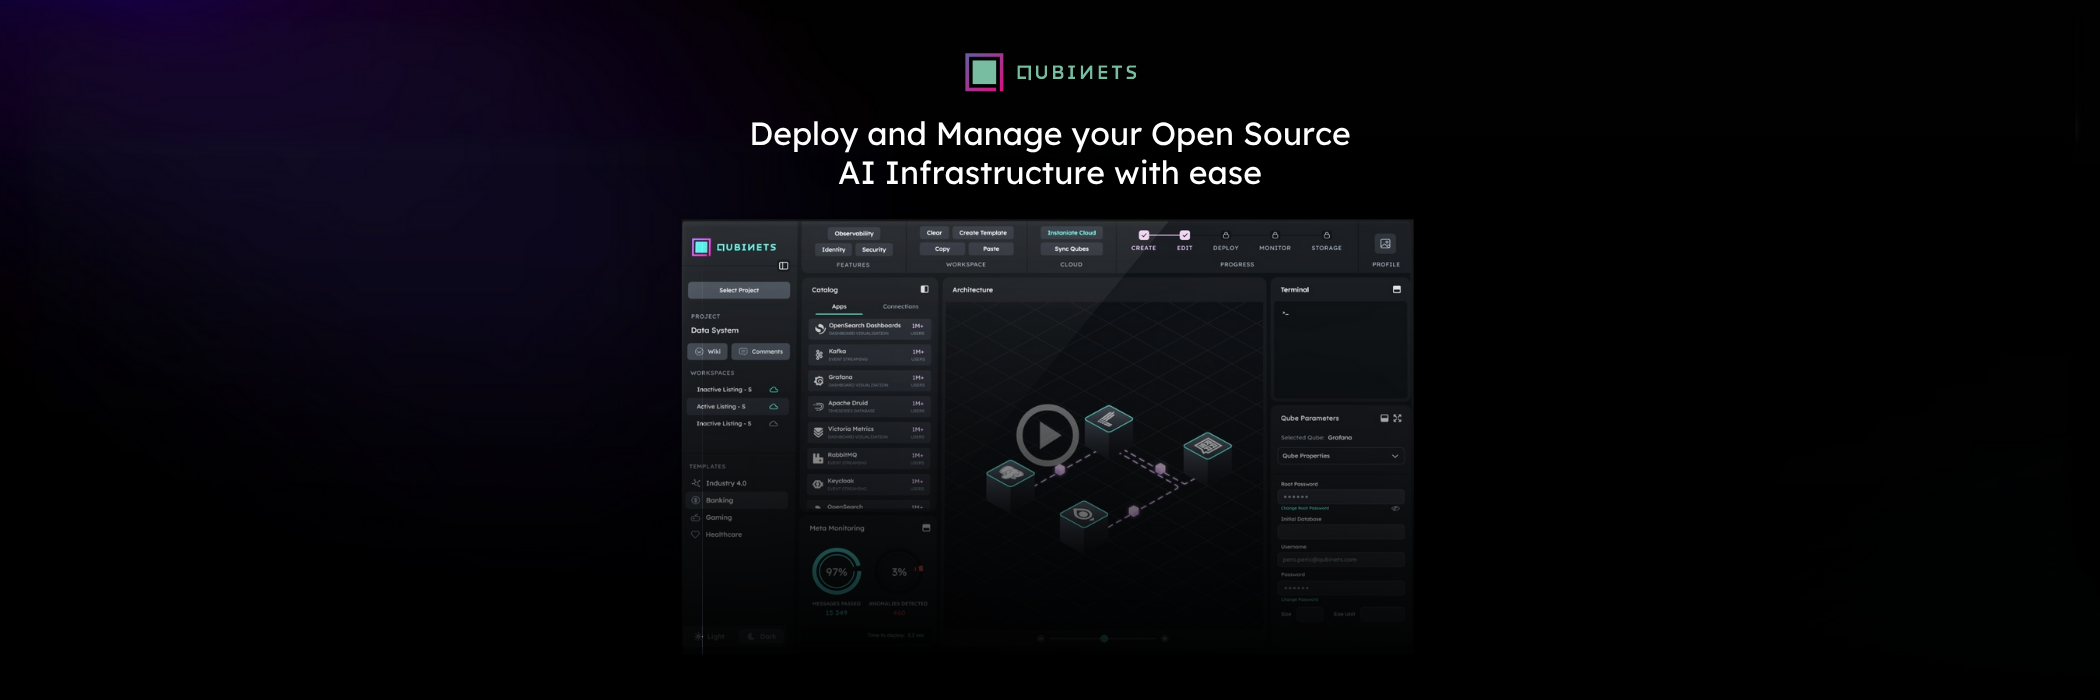Viewport: 2100px width, 700px height.
Task: Click the Initial Database field
Action: point(1341,532)
